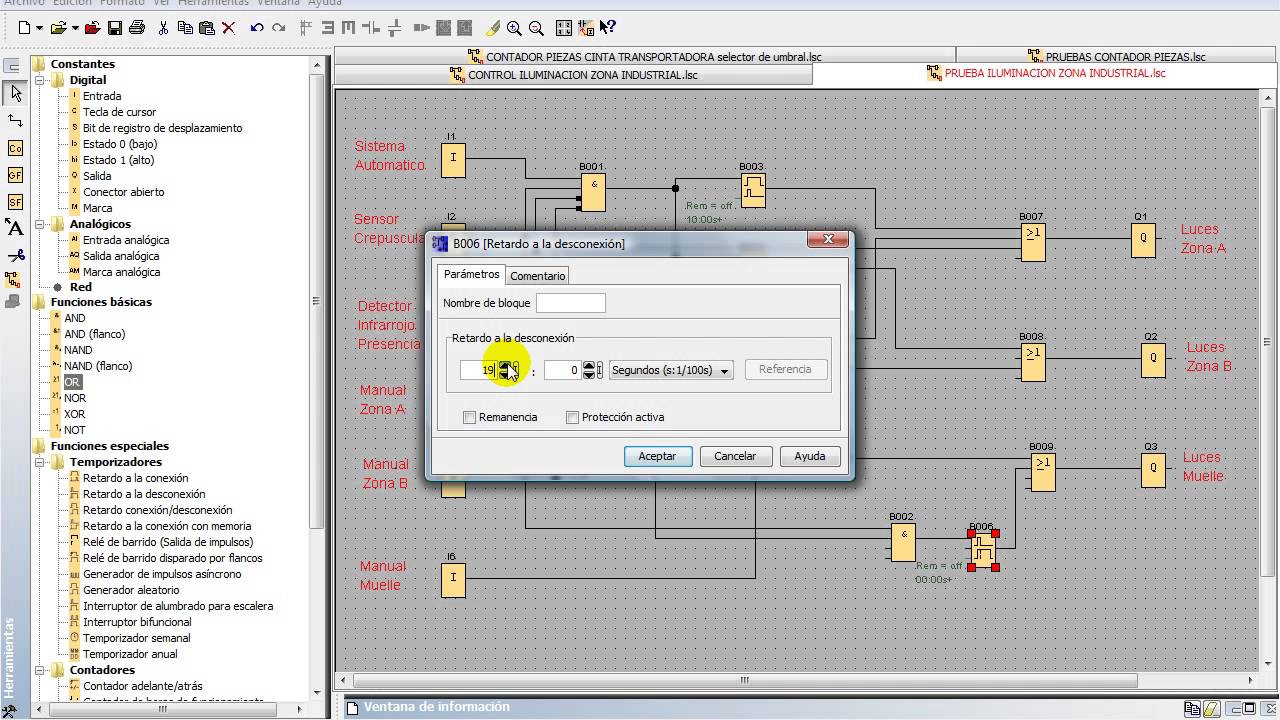Open the dropdown arrow beside New file
The width and height of the screenshot is (1280, 720).
point(39,28)
